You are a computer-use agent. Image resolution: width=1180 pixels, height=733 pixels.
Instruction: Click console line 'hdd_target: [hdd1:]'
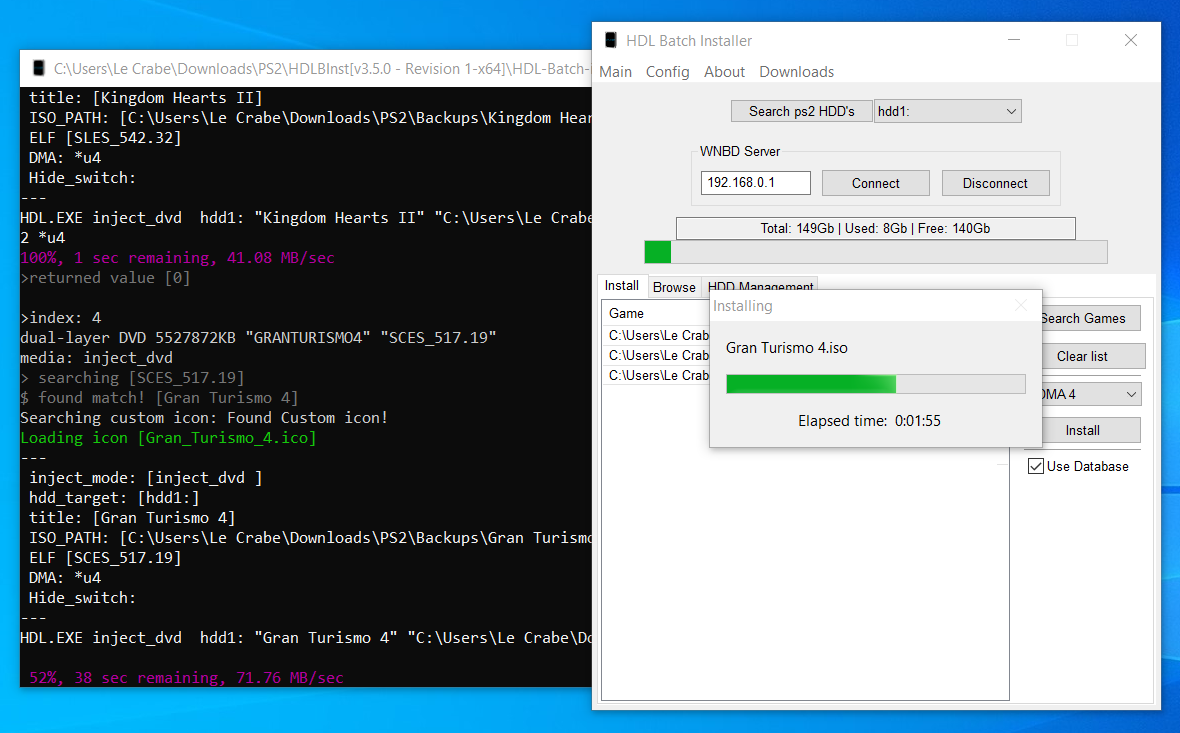114,497
